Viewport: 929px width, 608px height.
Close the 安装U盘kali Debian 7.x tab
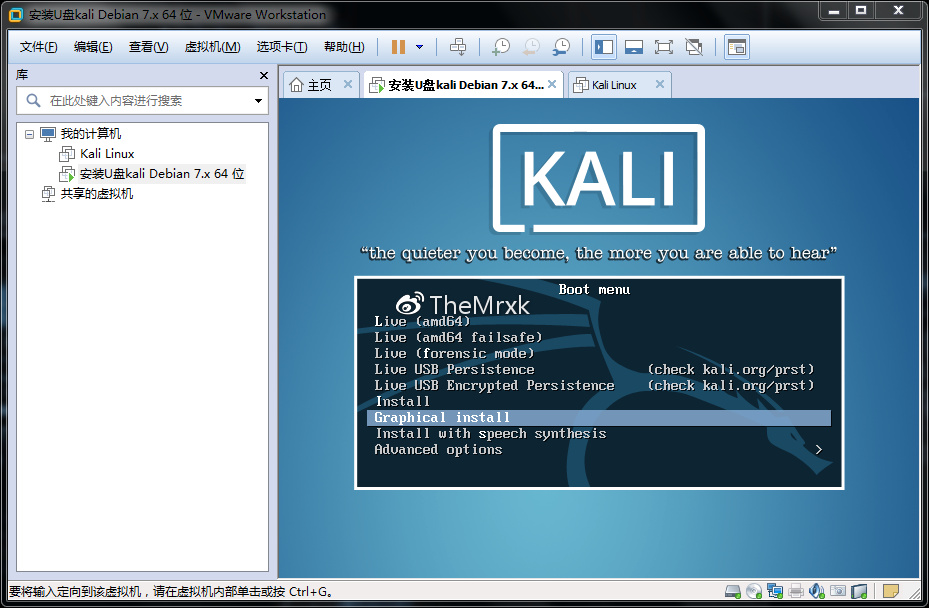pyautogui.click(x=552, y=84)
